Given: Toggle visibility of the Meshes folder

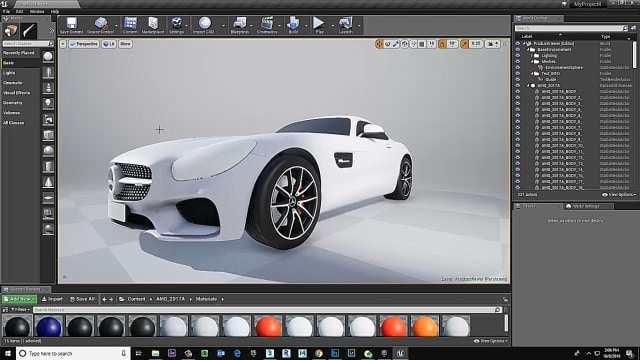Looking at the screenshot, I should tap(518, 62).
